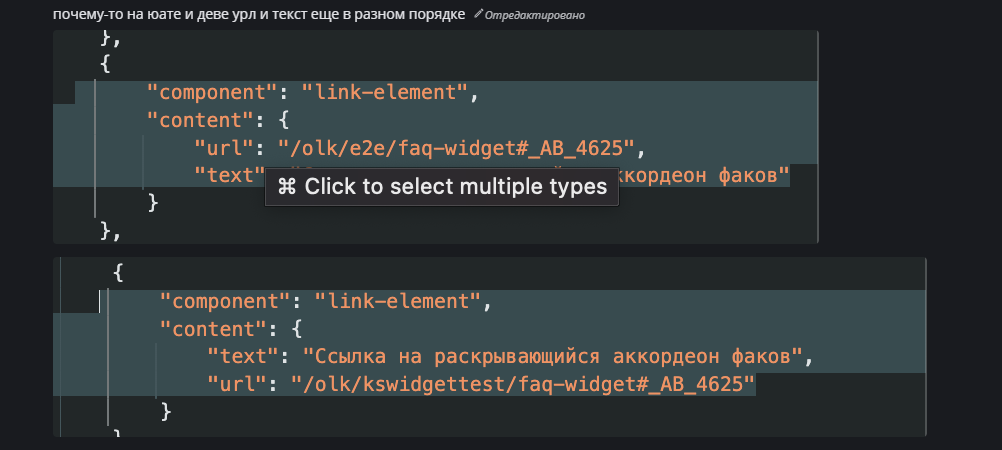Open the second code snippet image at its opening brace
The image size is (1002, 450).
pos(118,273)
